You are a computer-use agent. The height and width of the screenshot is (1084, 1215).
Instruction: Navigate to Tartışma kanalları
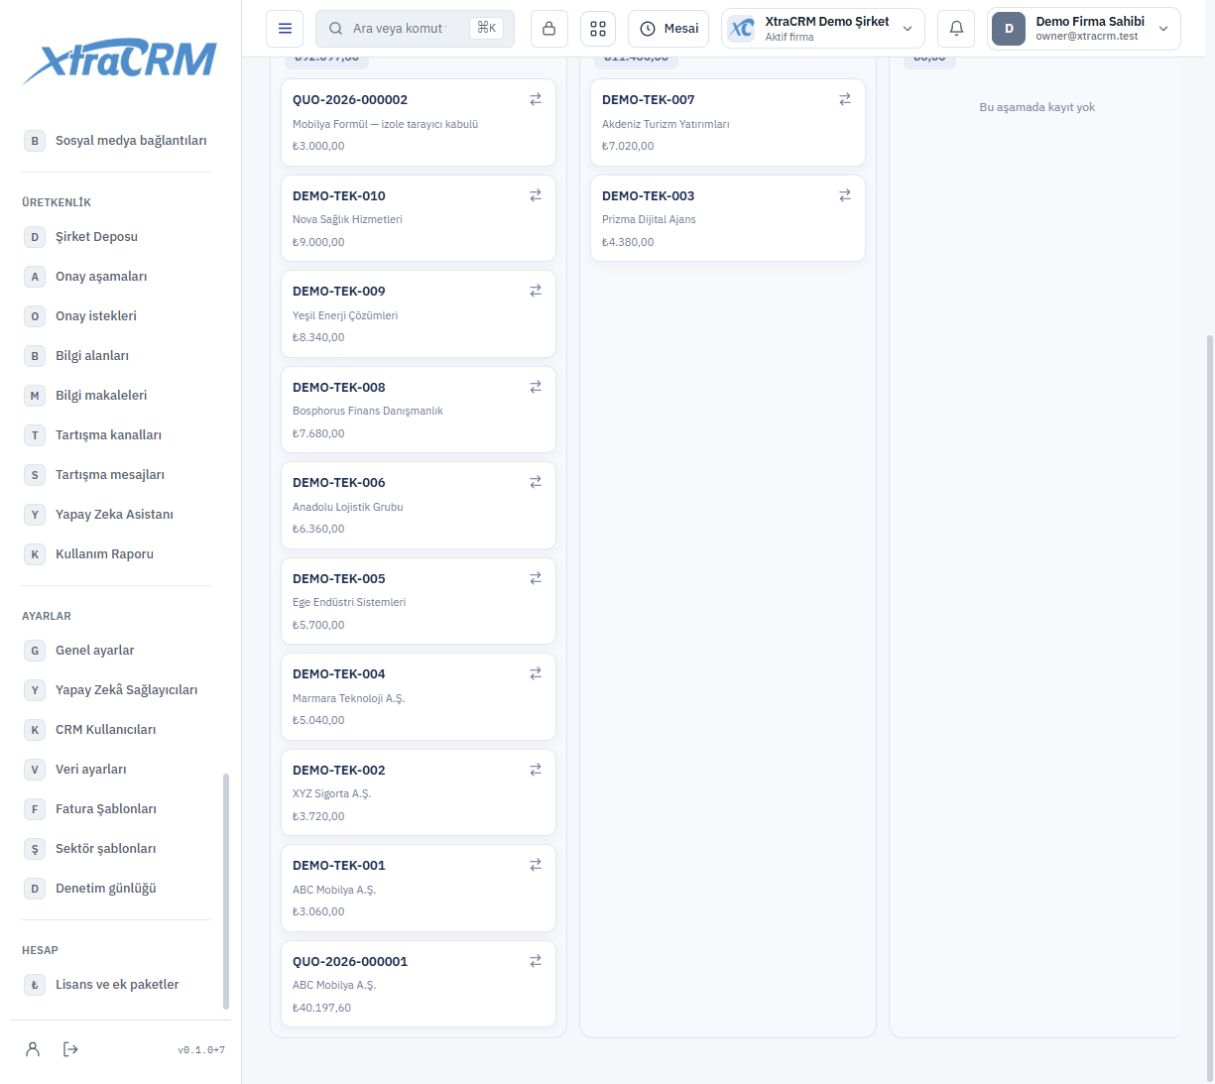point(116,435)
